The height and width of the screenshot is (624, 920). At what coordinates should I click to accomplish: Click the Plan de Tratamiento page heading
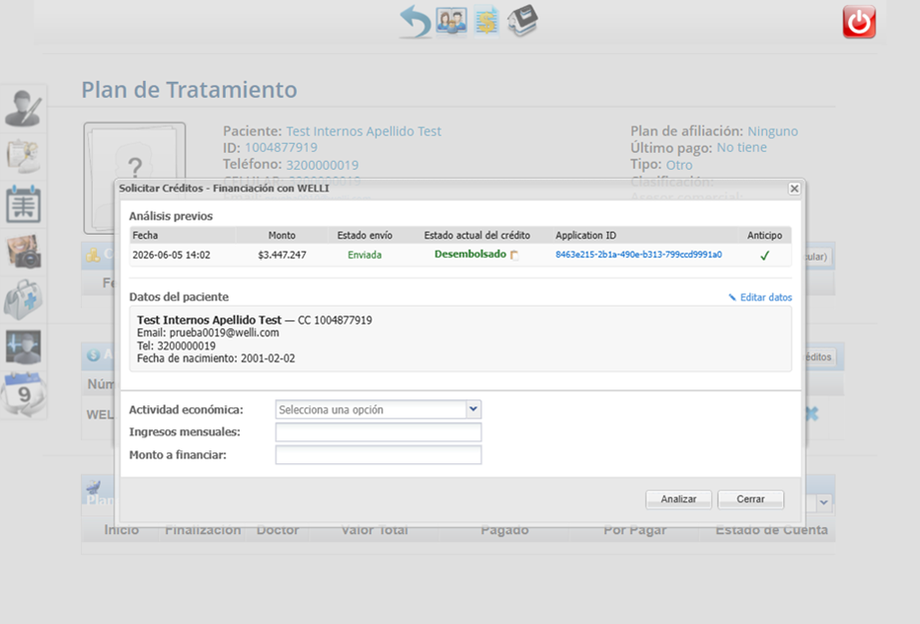[x=189, y=90]
